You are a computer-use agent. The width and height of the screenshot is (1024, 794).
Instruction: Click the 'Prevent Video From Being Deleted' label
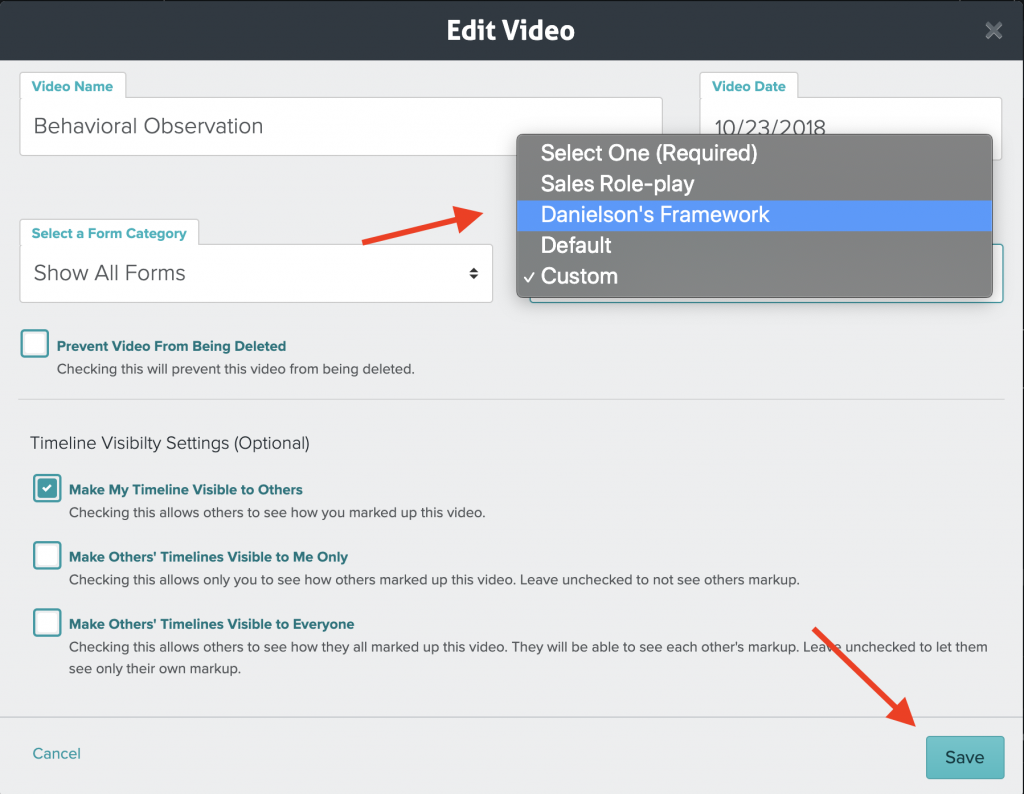pos(171,346)
